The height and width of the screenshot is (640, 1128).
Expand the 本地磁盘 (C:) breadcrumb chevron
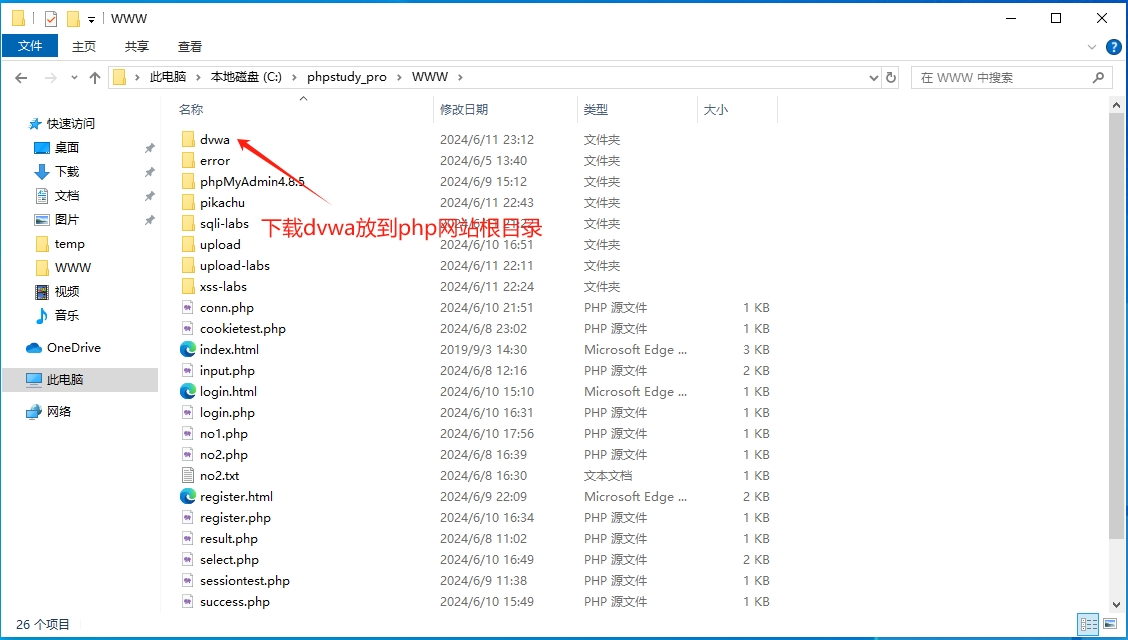point(294,77)
